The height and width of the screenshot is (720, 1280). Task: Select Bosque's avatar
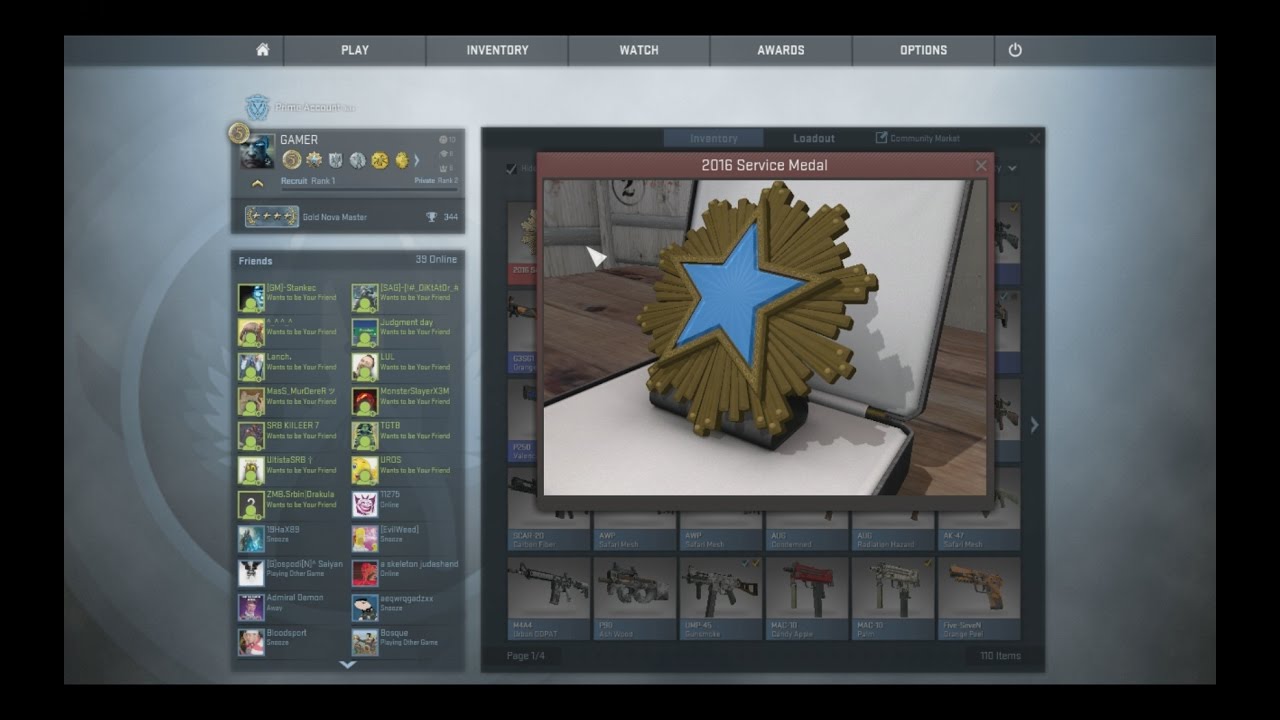click(x=365, y=642)
